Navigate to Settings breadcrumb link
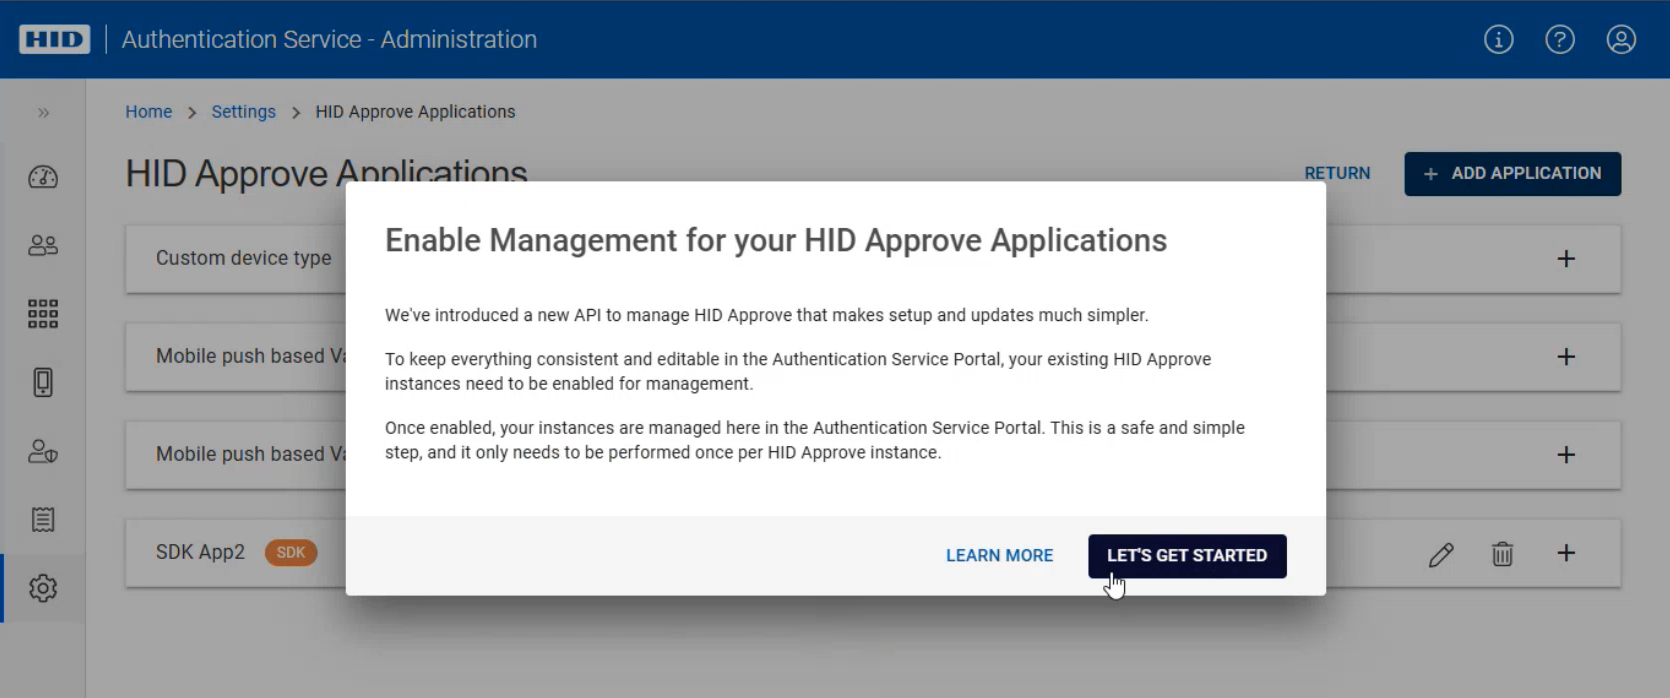 (243, 112)
